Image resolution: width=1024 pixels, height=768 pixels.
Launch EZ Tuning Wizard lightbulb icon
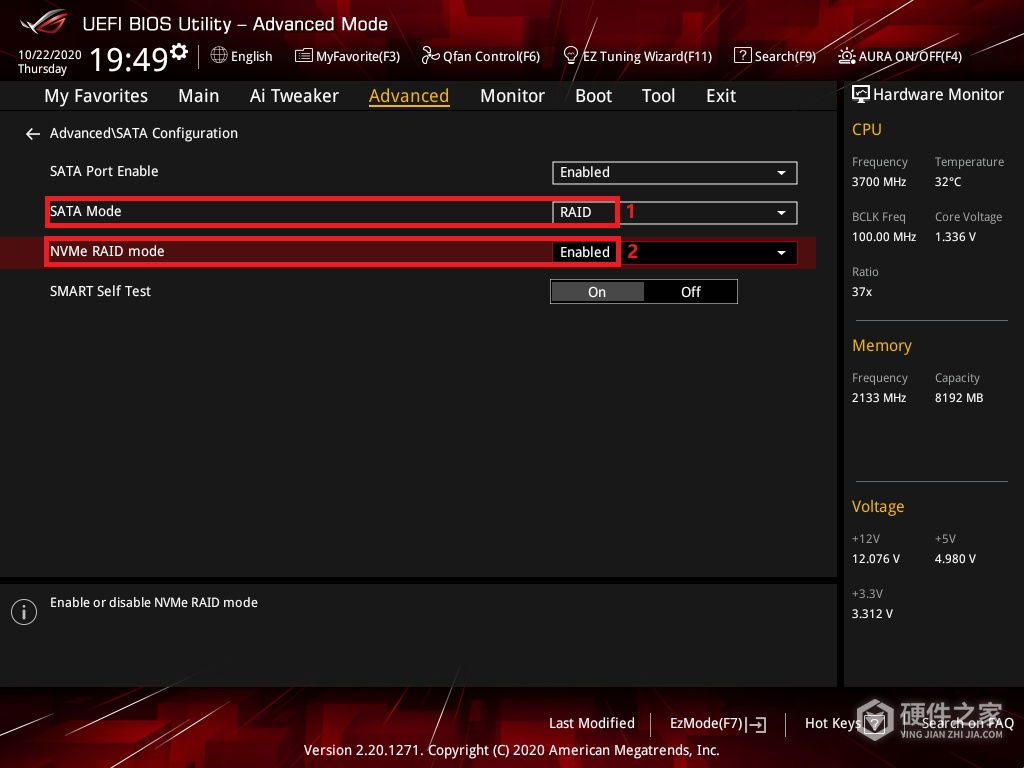[570, 56]
